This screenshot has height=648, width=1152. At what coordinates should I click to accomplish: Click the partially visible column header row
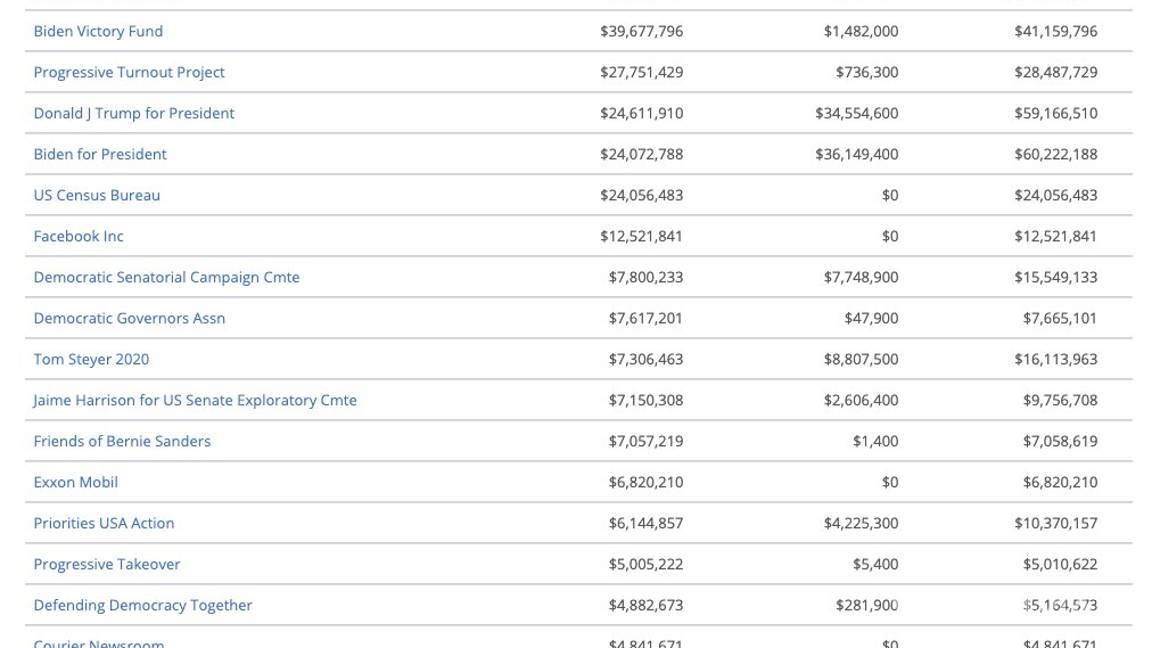tap(576, 3)
